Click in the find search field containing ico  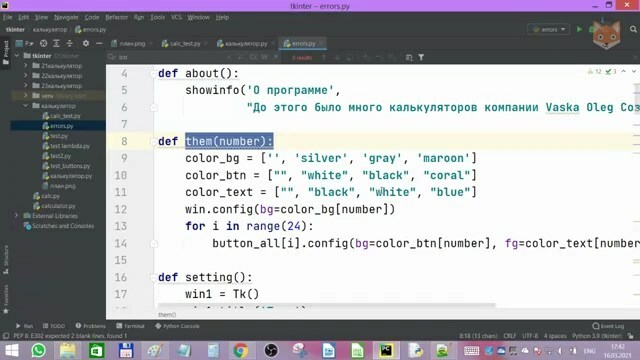(171, 57)
